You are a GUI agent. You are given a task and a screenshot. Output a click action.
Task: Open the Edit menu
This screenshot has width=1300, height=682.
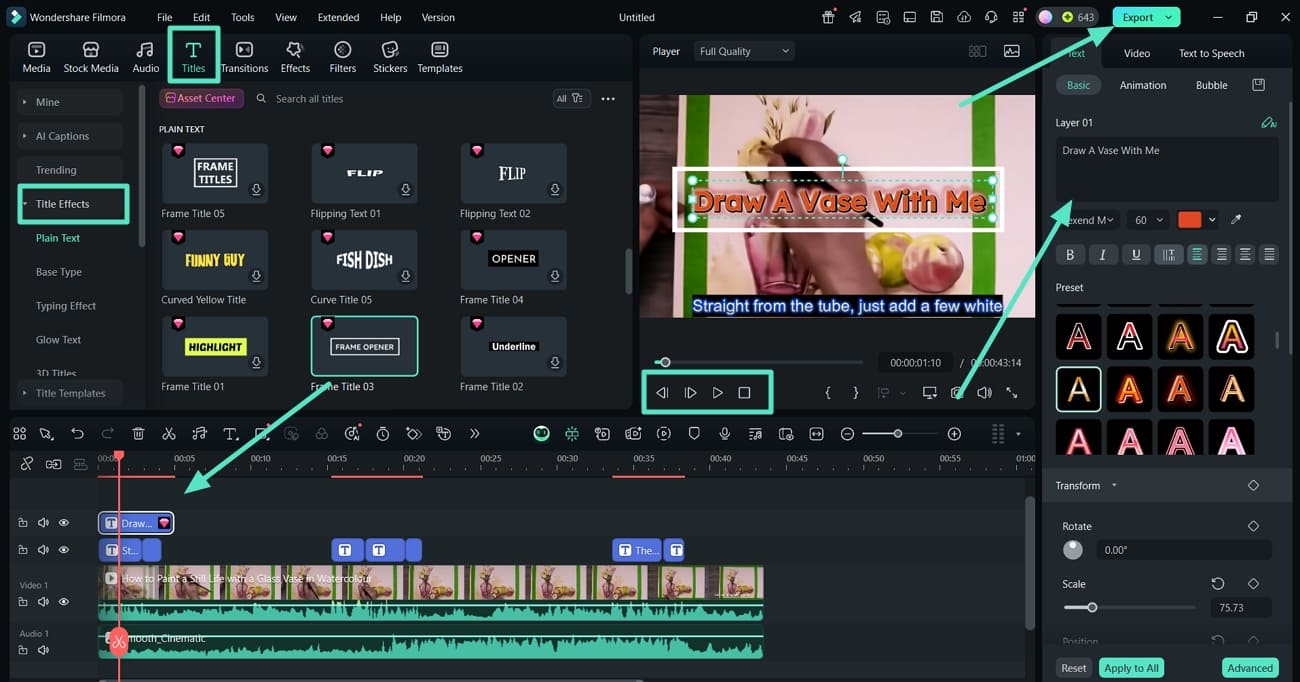(201, 17)
